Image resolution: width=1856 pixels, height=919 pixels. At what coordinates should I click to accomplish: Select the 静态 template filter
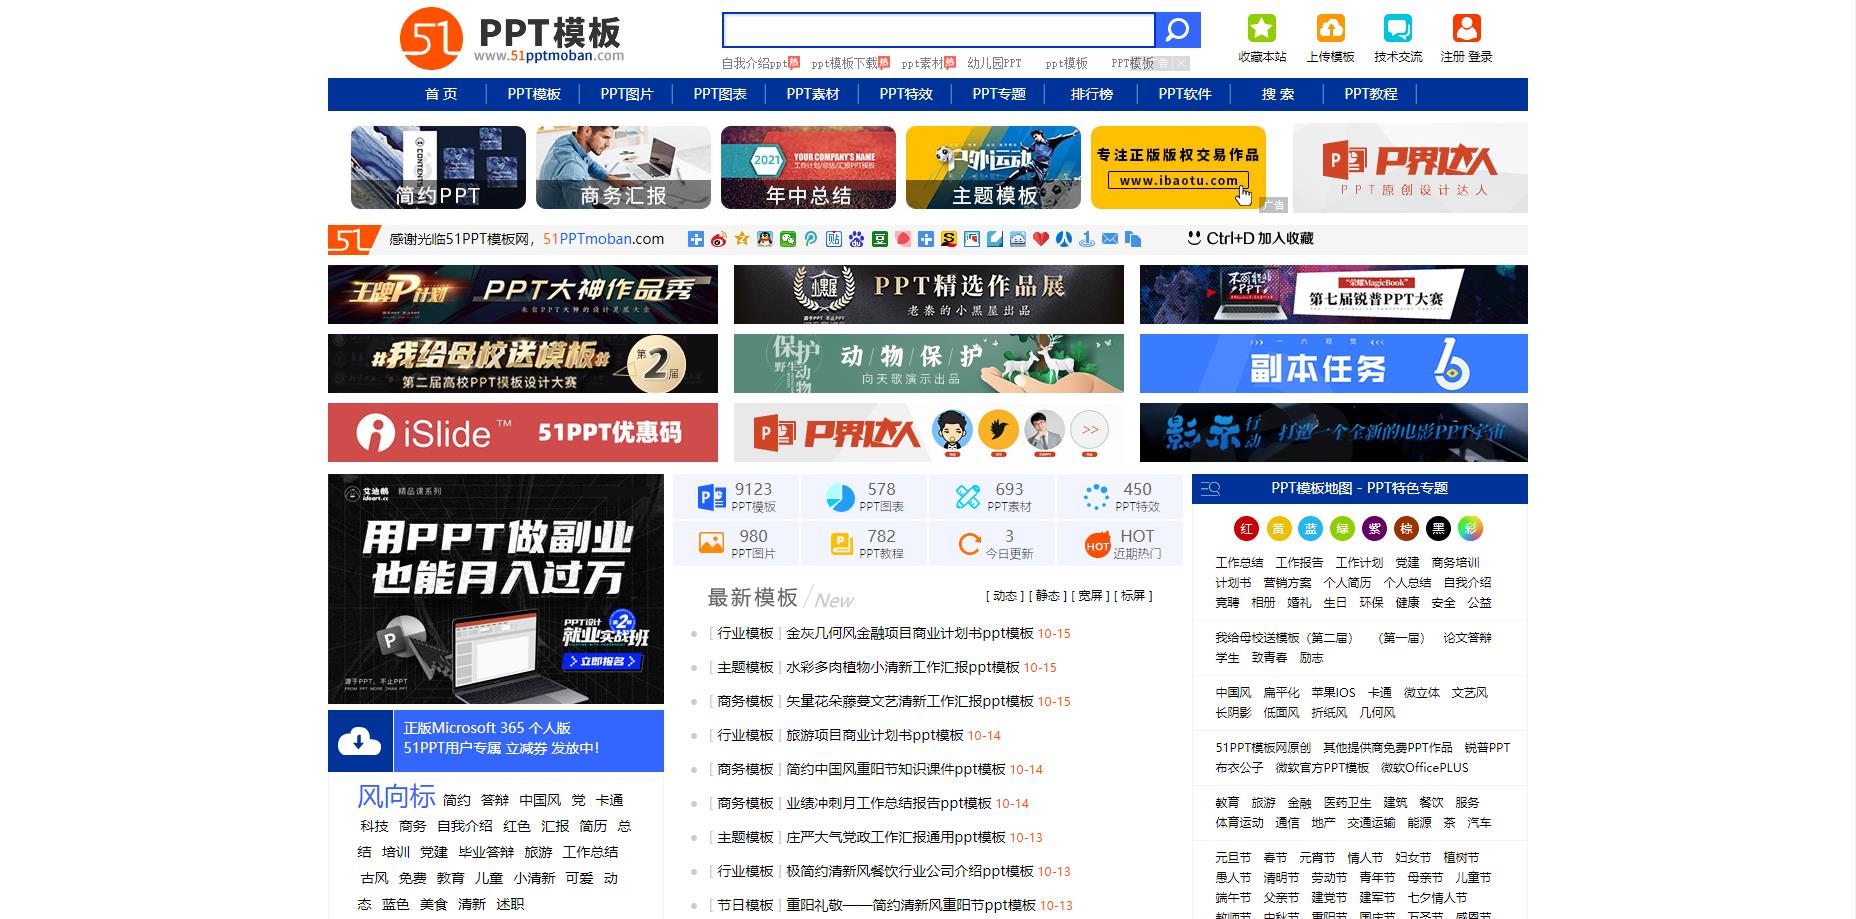tap(1048, 595)
